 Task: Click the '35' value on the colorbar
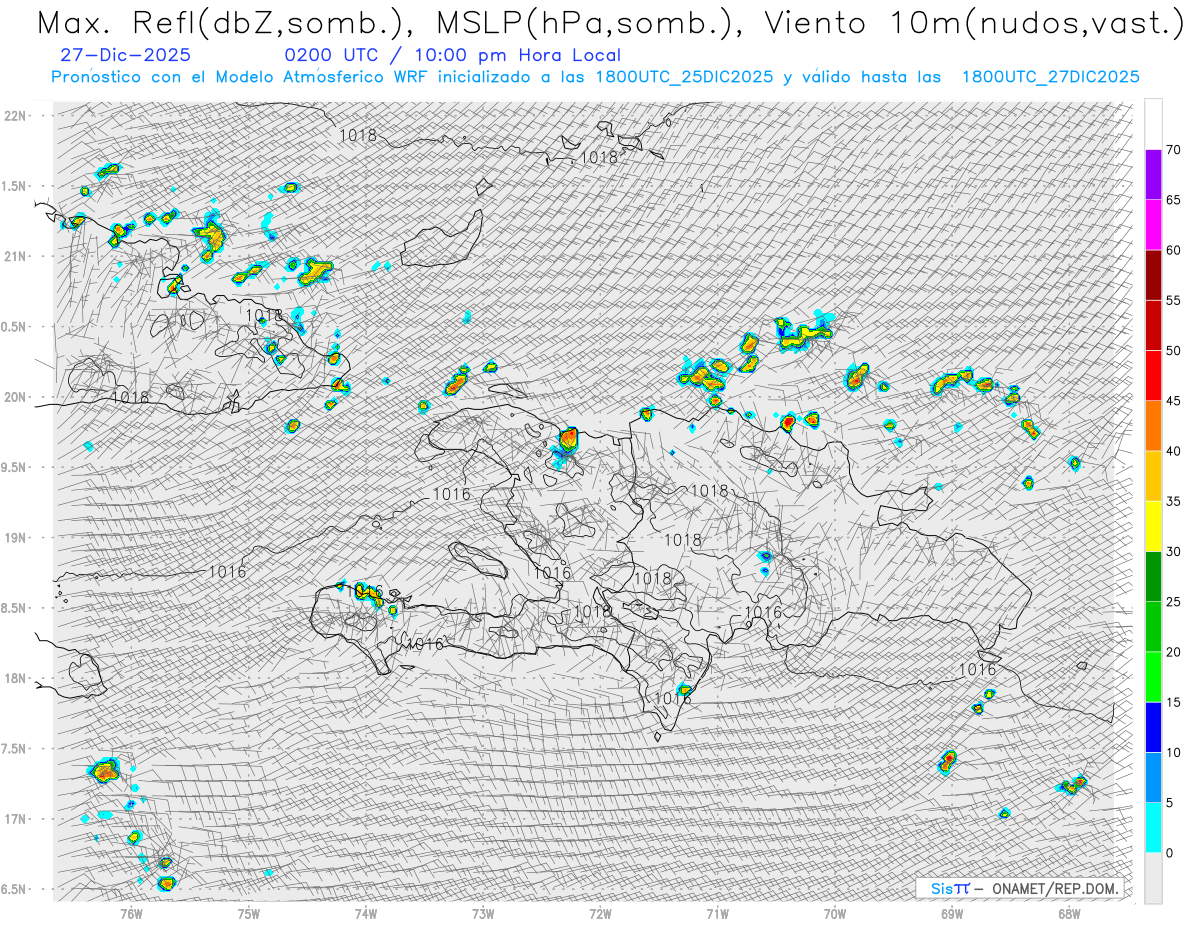1173,501
